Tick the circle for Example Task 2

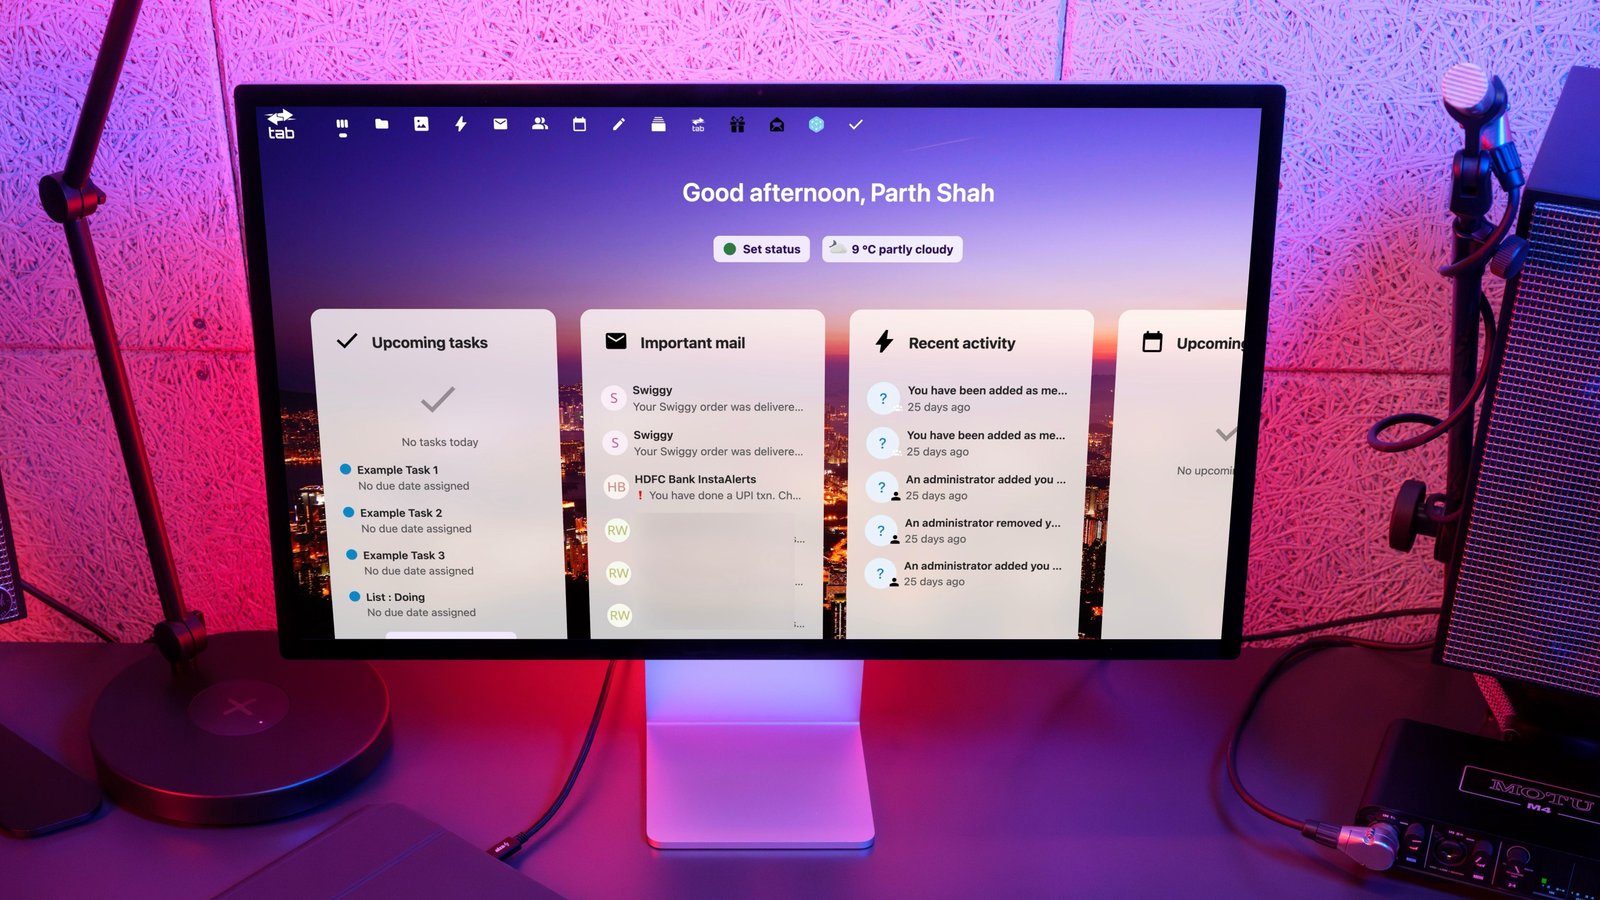(x=348, y=512)
